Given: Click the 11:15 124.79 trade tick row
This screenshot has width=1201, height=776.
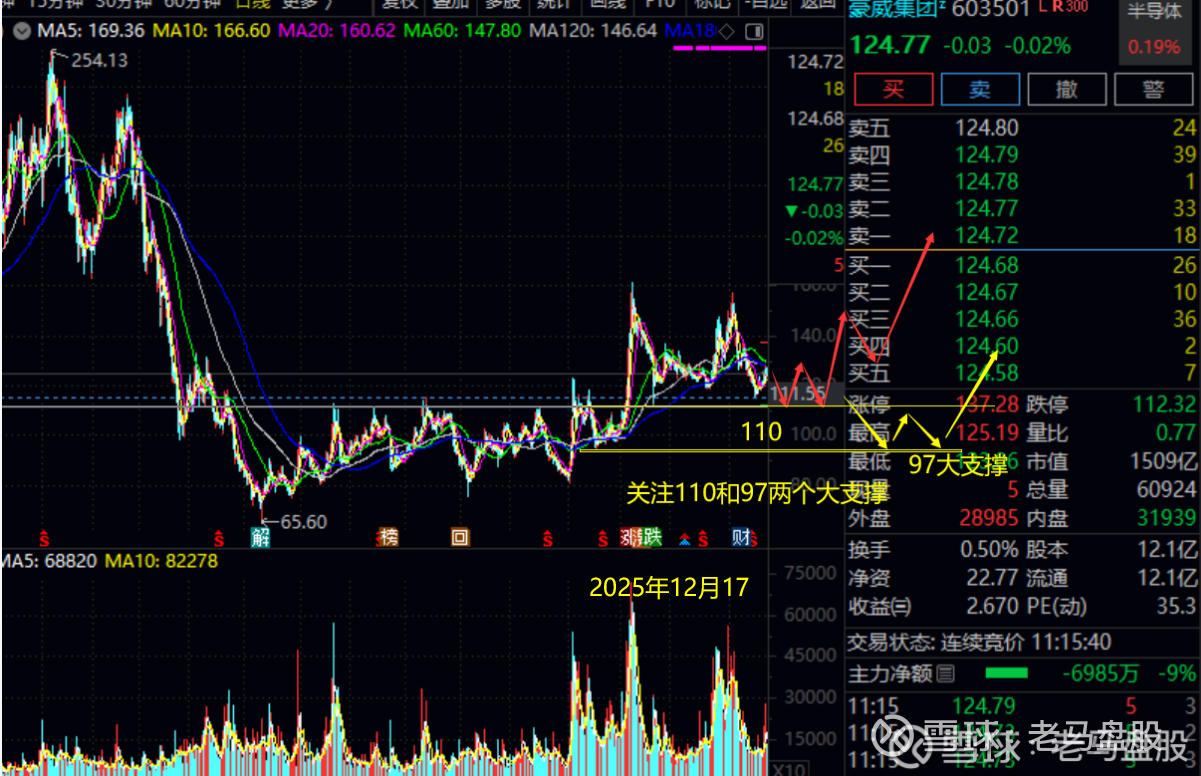Looking at the screenshot, I should point(1022,706).
